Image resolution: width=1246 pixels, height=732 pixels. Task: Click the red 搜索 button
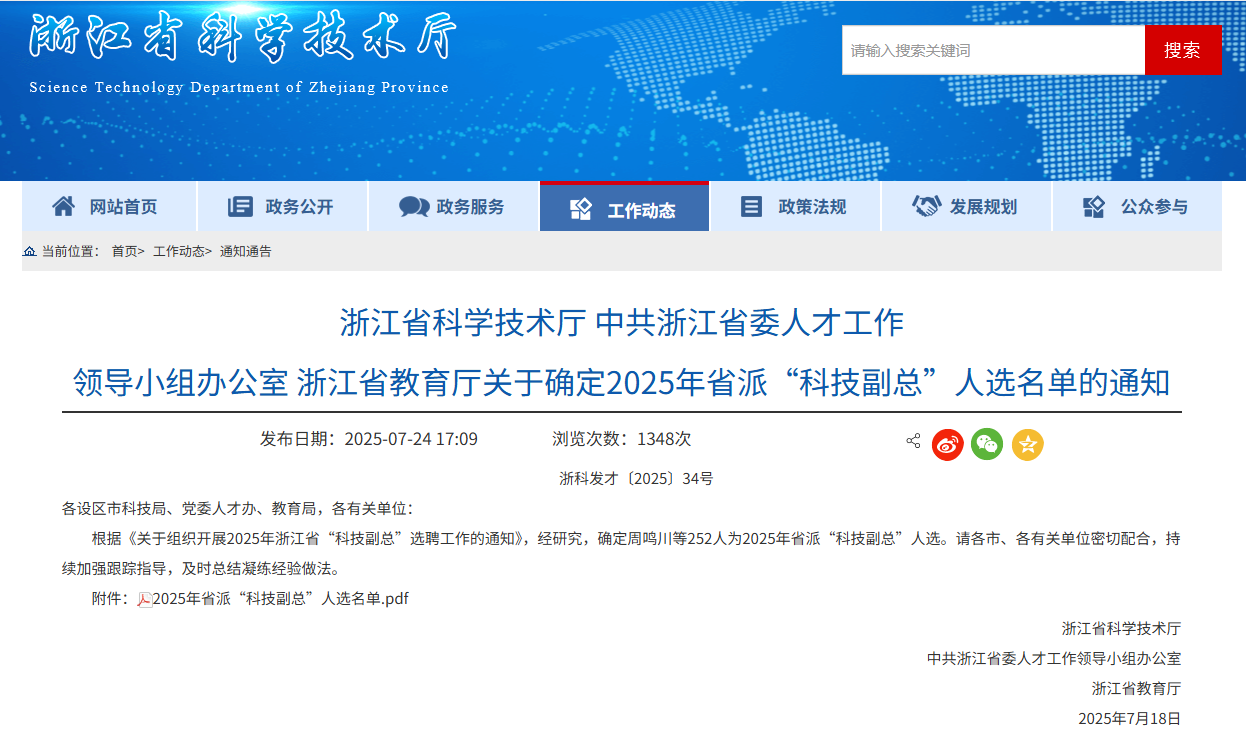[x=1183, y=50]
